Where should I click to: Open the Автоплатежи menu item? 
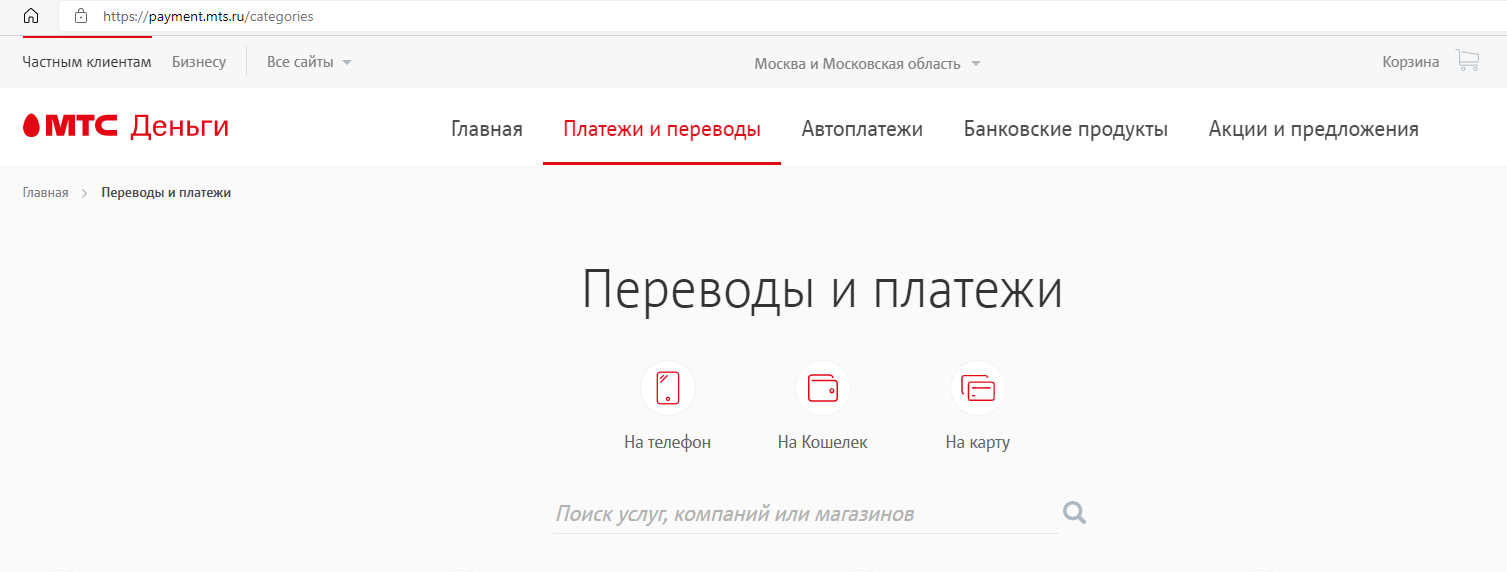tap(862, 129)
